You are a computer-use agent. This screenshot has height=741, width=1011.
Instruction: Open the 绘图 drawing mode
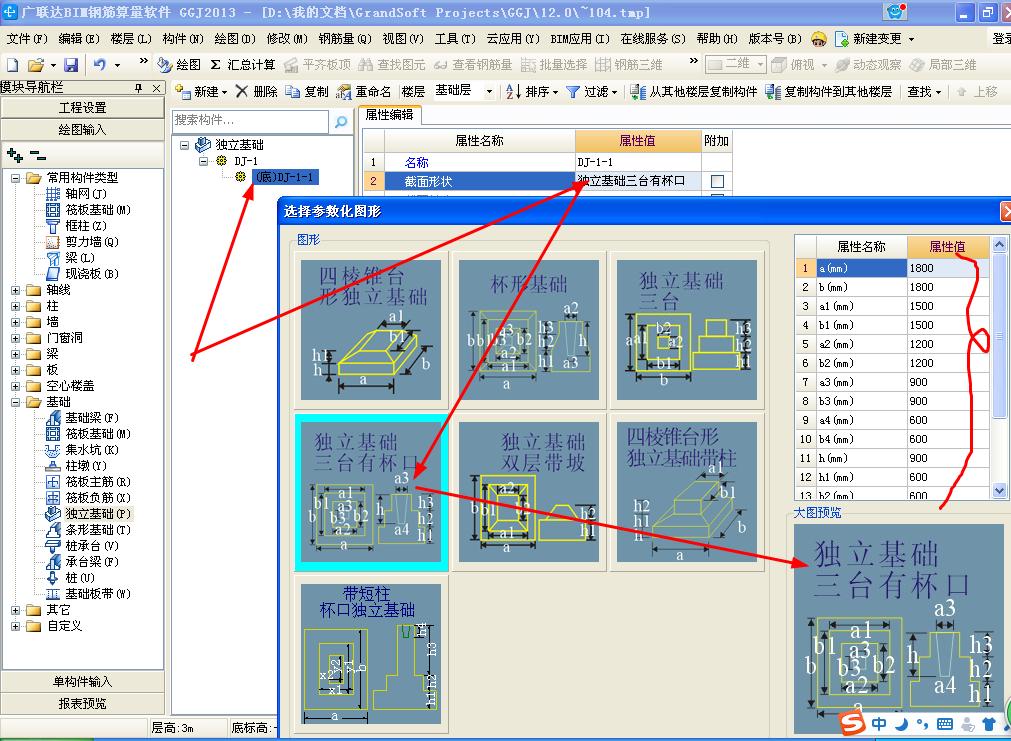[x=179, y=64]
